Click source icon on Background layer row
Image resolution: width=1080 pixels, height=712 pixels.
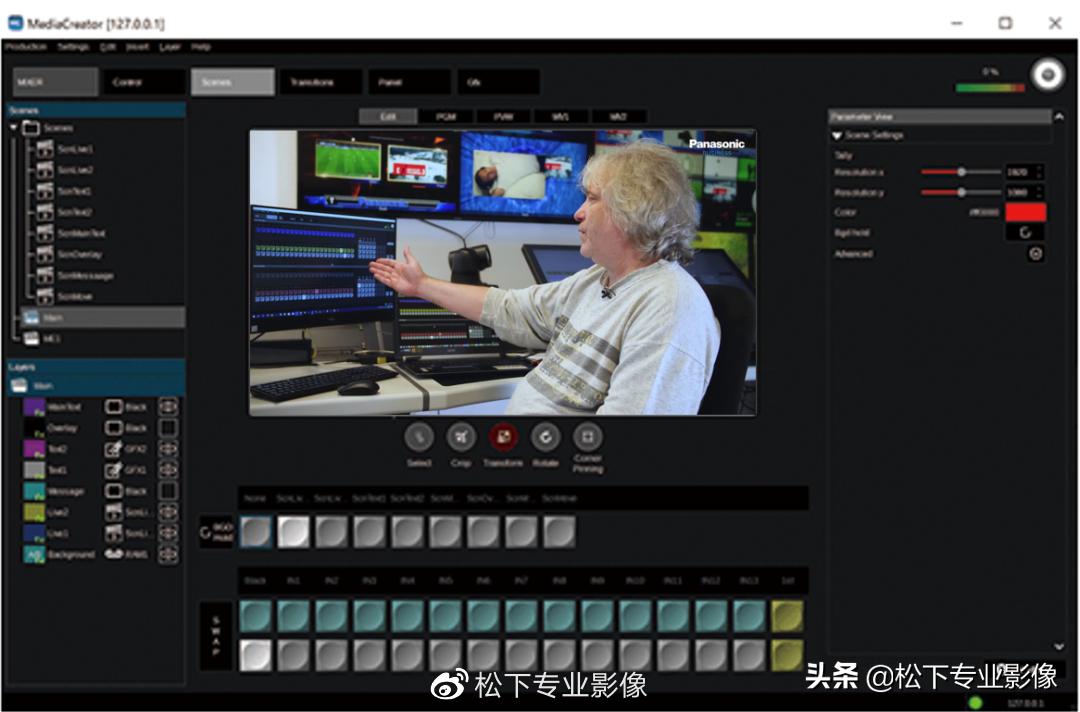point(114,554)
